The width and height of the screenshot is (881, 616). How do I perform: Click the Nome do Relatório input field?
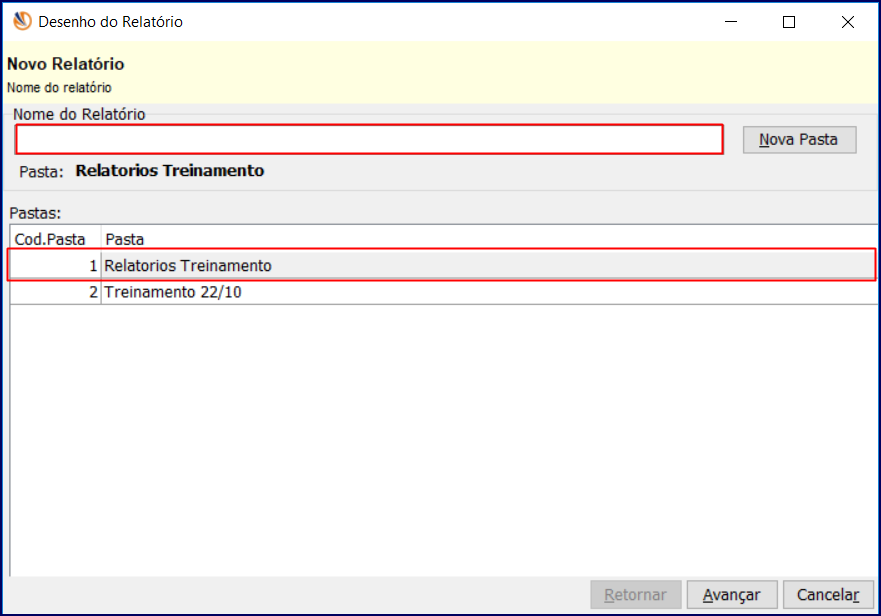pyautogui.click(x=369, y=139)
